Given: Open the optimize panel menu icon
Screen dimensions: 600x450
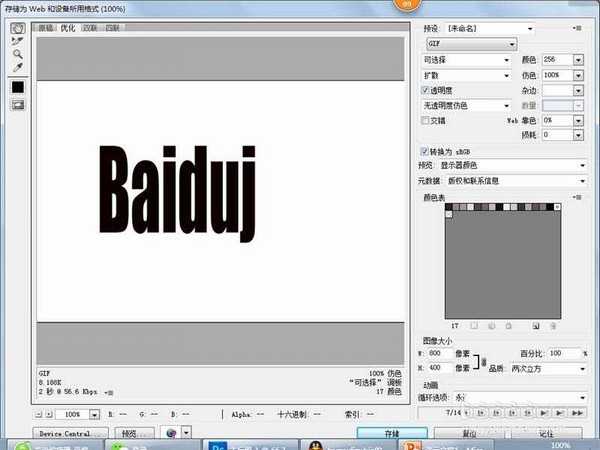Looking at the screenshot, I should click(577, 28).
